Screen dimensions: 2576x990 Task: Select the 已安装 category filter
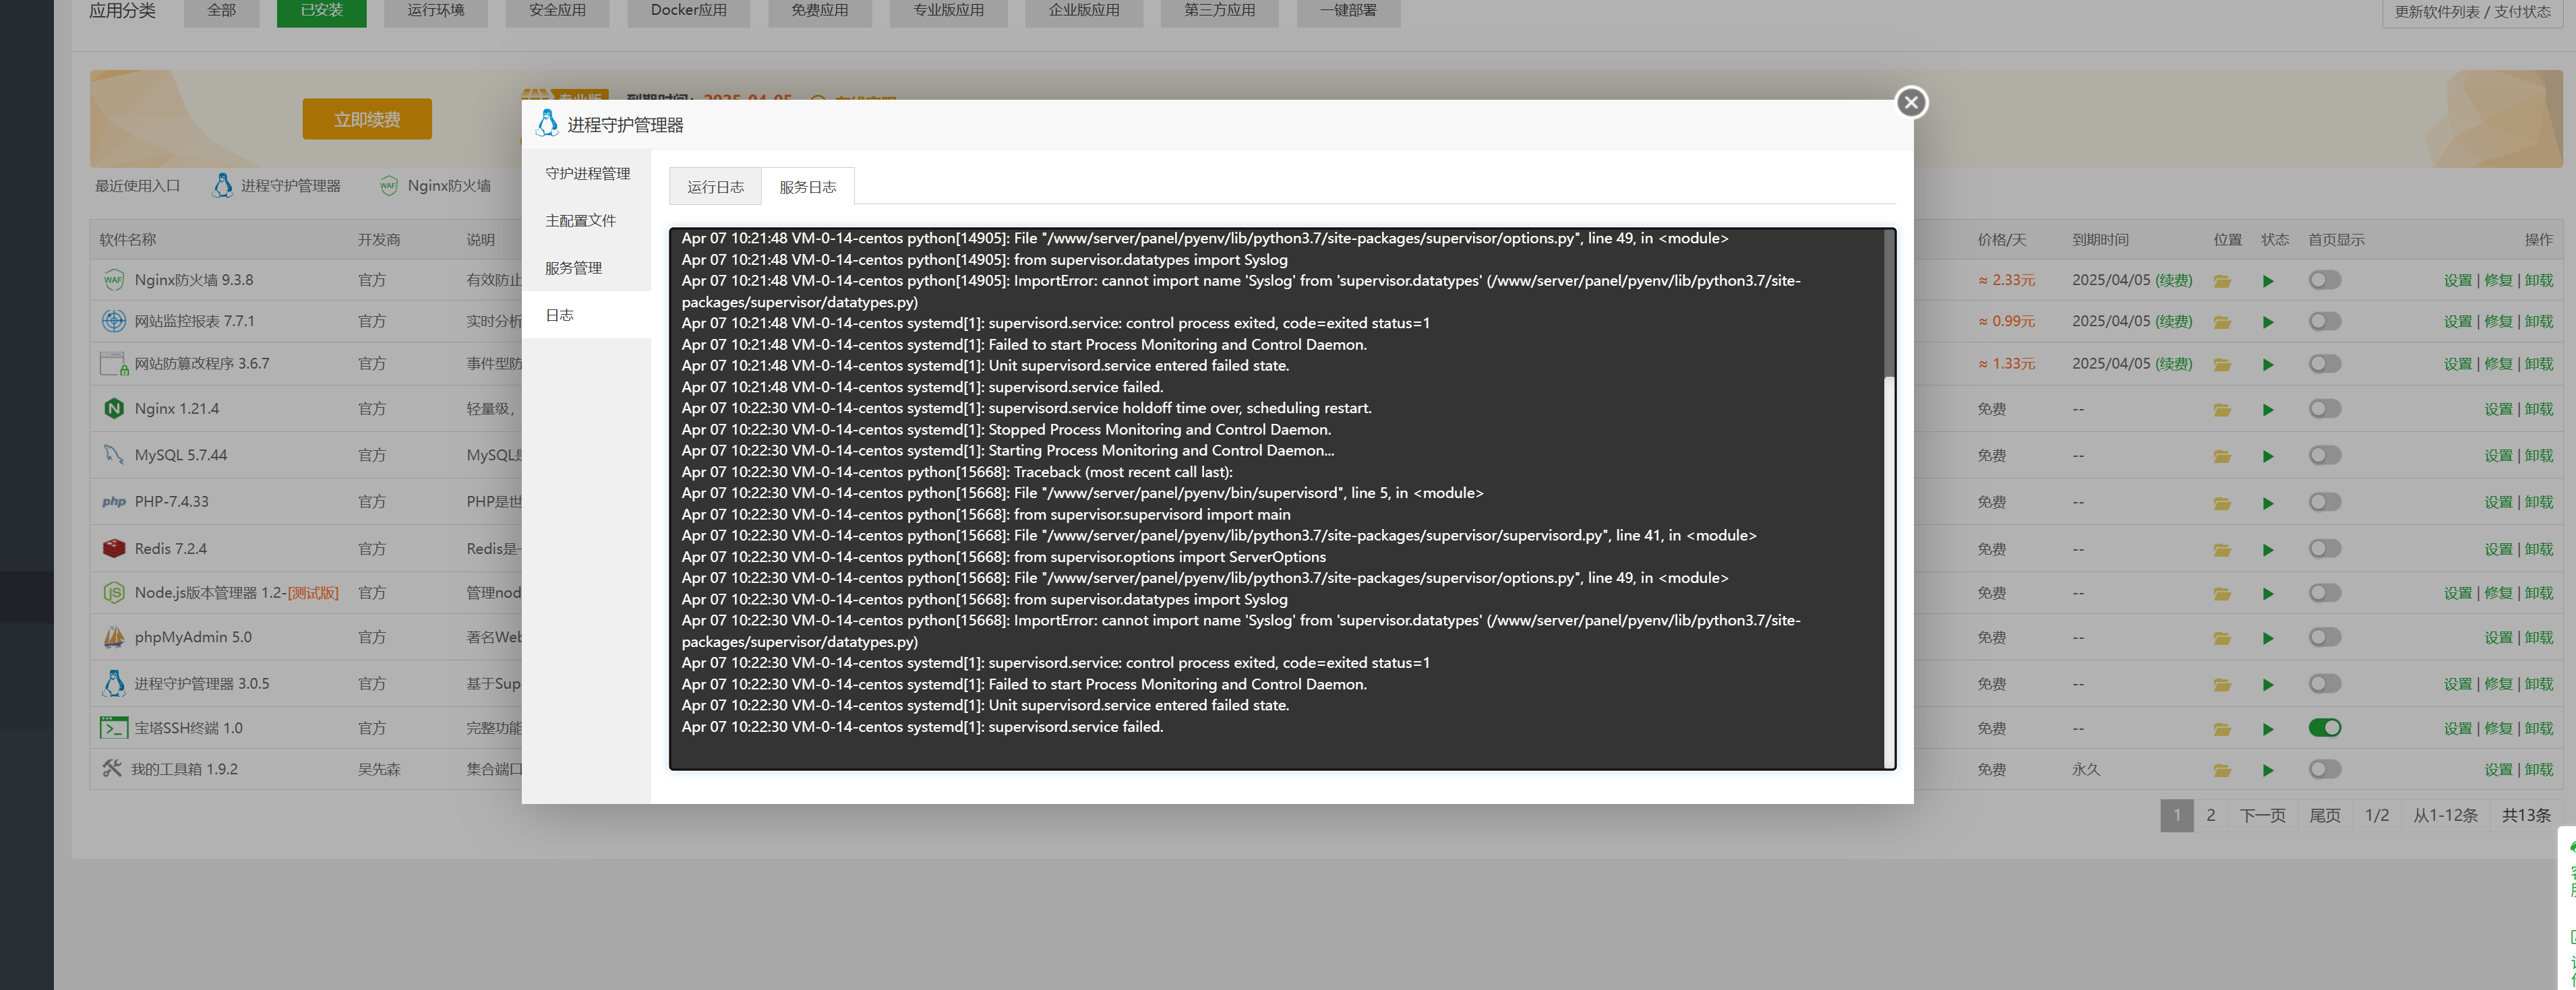[x=322, y=11]
